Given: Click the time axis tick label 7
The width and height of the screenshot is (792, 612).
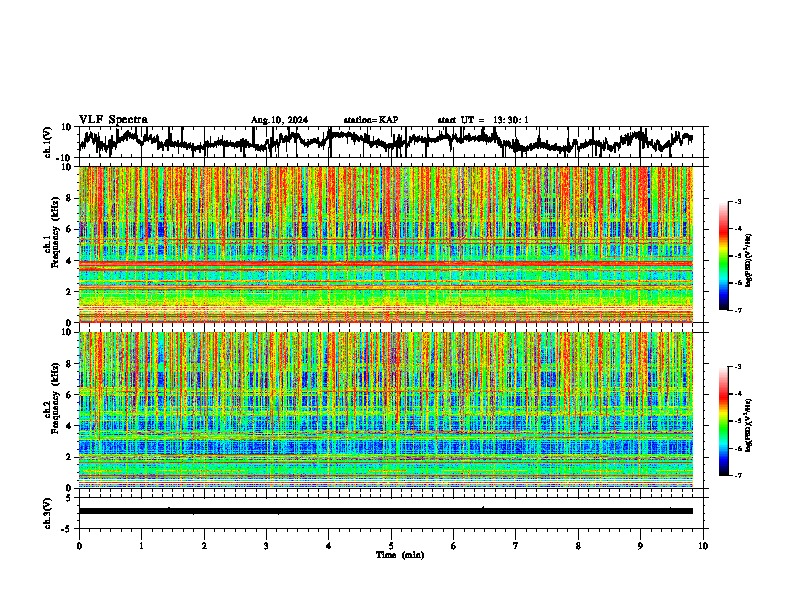Looking at the screenshot, I should 516,546.
